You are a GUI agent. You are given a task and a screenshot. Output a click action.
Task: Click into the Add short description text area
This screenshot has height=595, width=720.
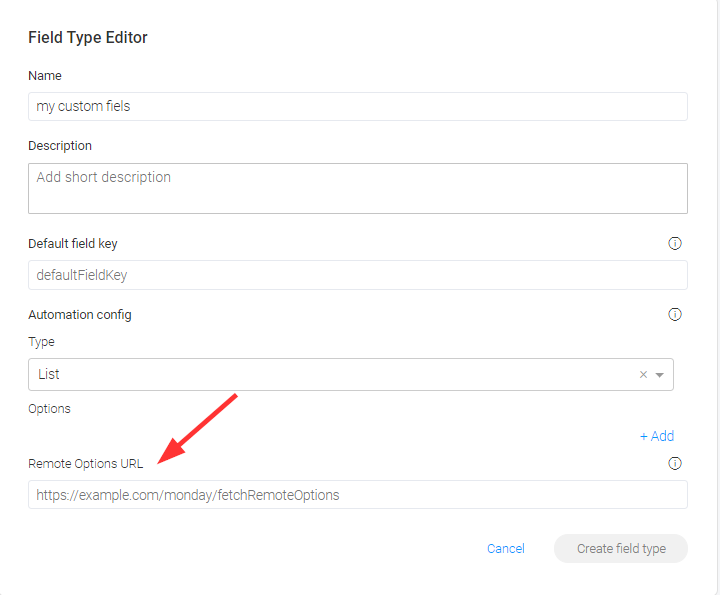[358, 188]
